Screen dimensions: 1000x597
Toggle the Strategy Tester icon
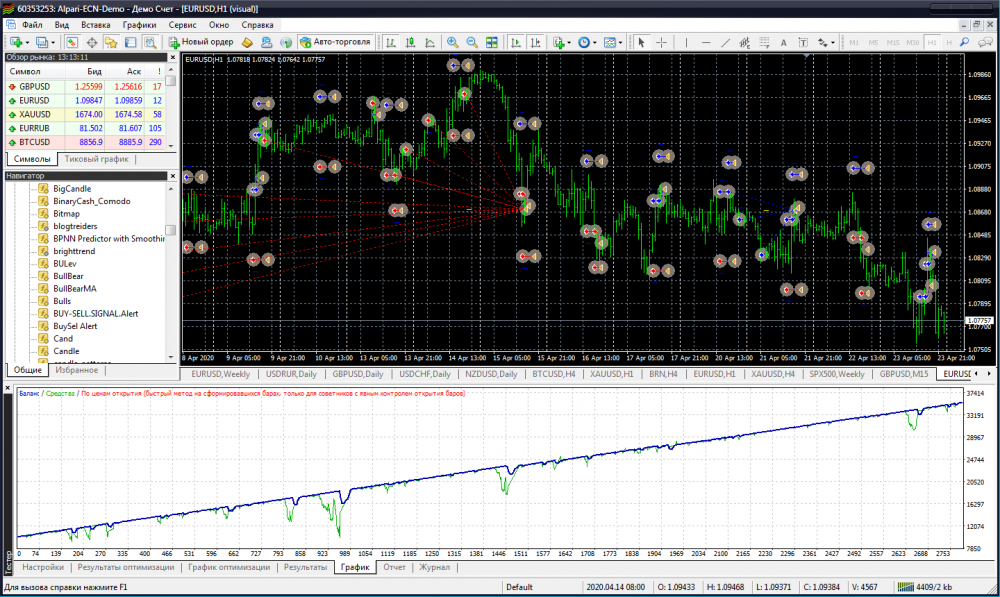[150, 42]
